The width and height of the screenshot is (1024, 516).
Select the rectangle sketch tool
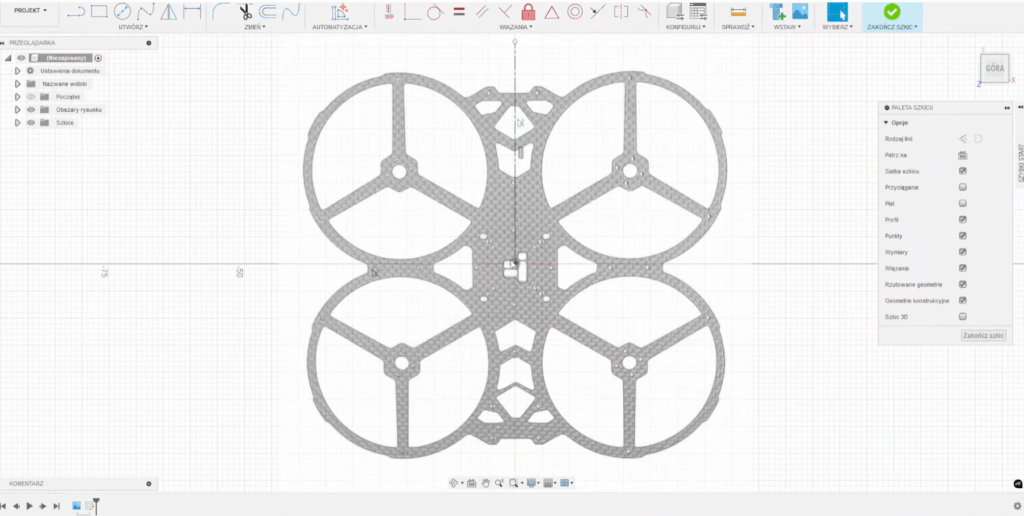point(99,12)
